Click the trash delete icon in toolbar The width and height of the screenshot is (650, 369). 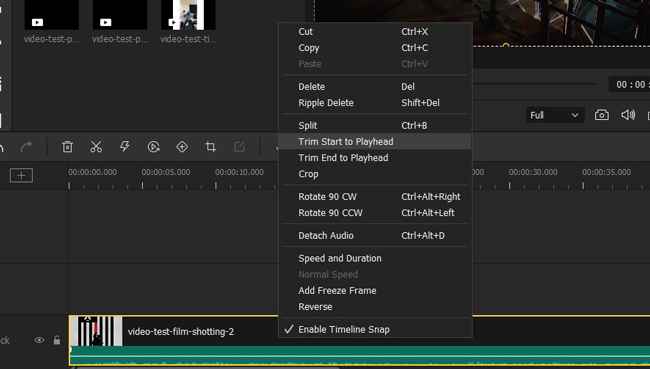pyautogui.click(x=67, y=147)
